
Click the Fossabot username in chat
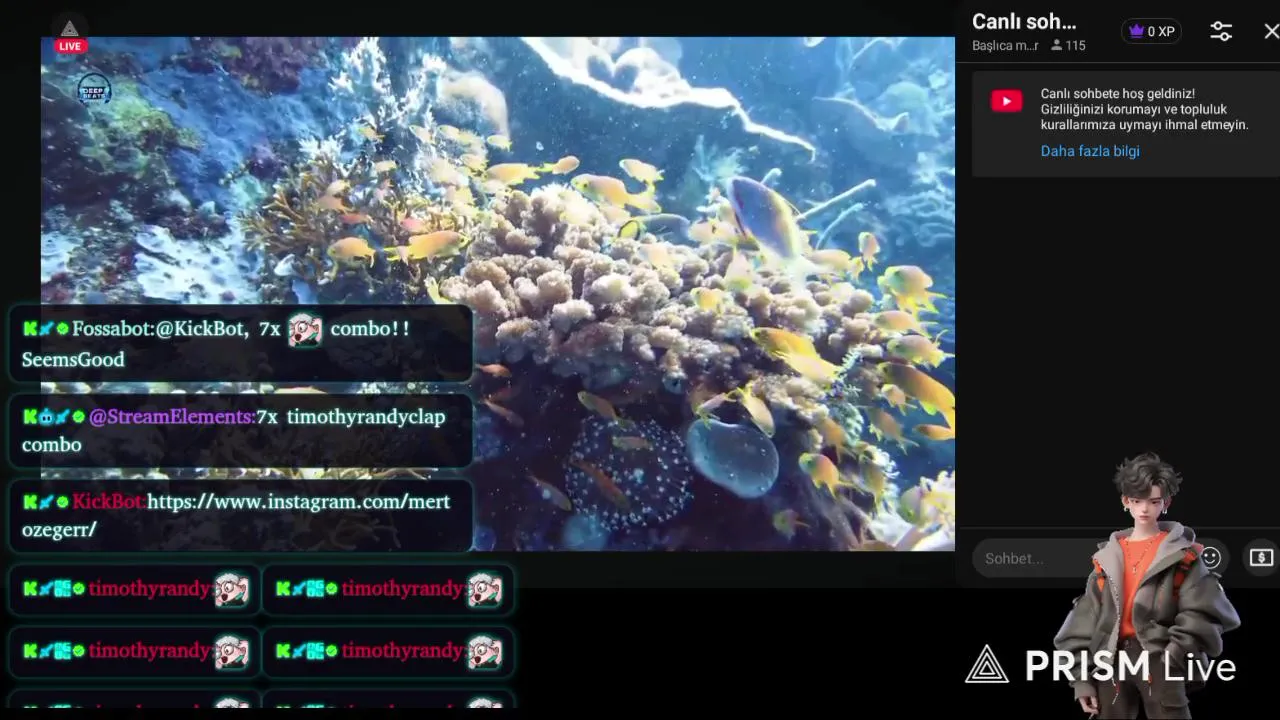112,329
